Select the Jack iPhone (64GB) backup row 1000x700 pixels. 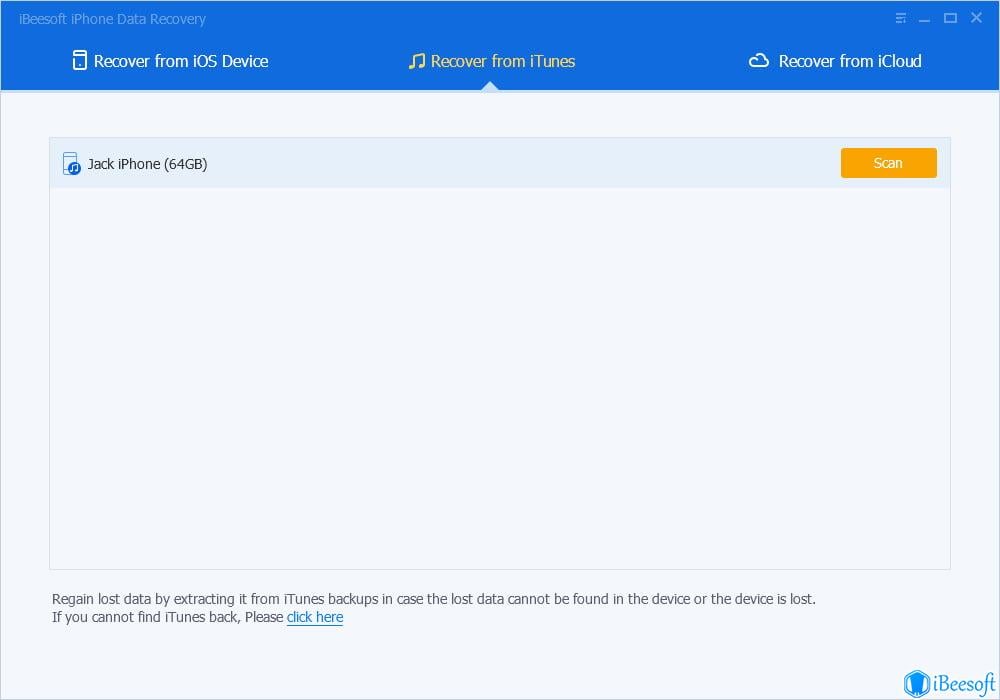tap(499, 163)
